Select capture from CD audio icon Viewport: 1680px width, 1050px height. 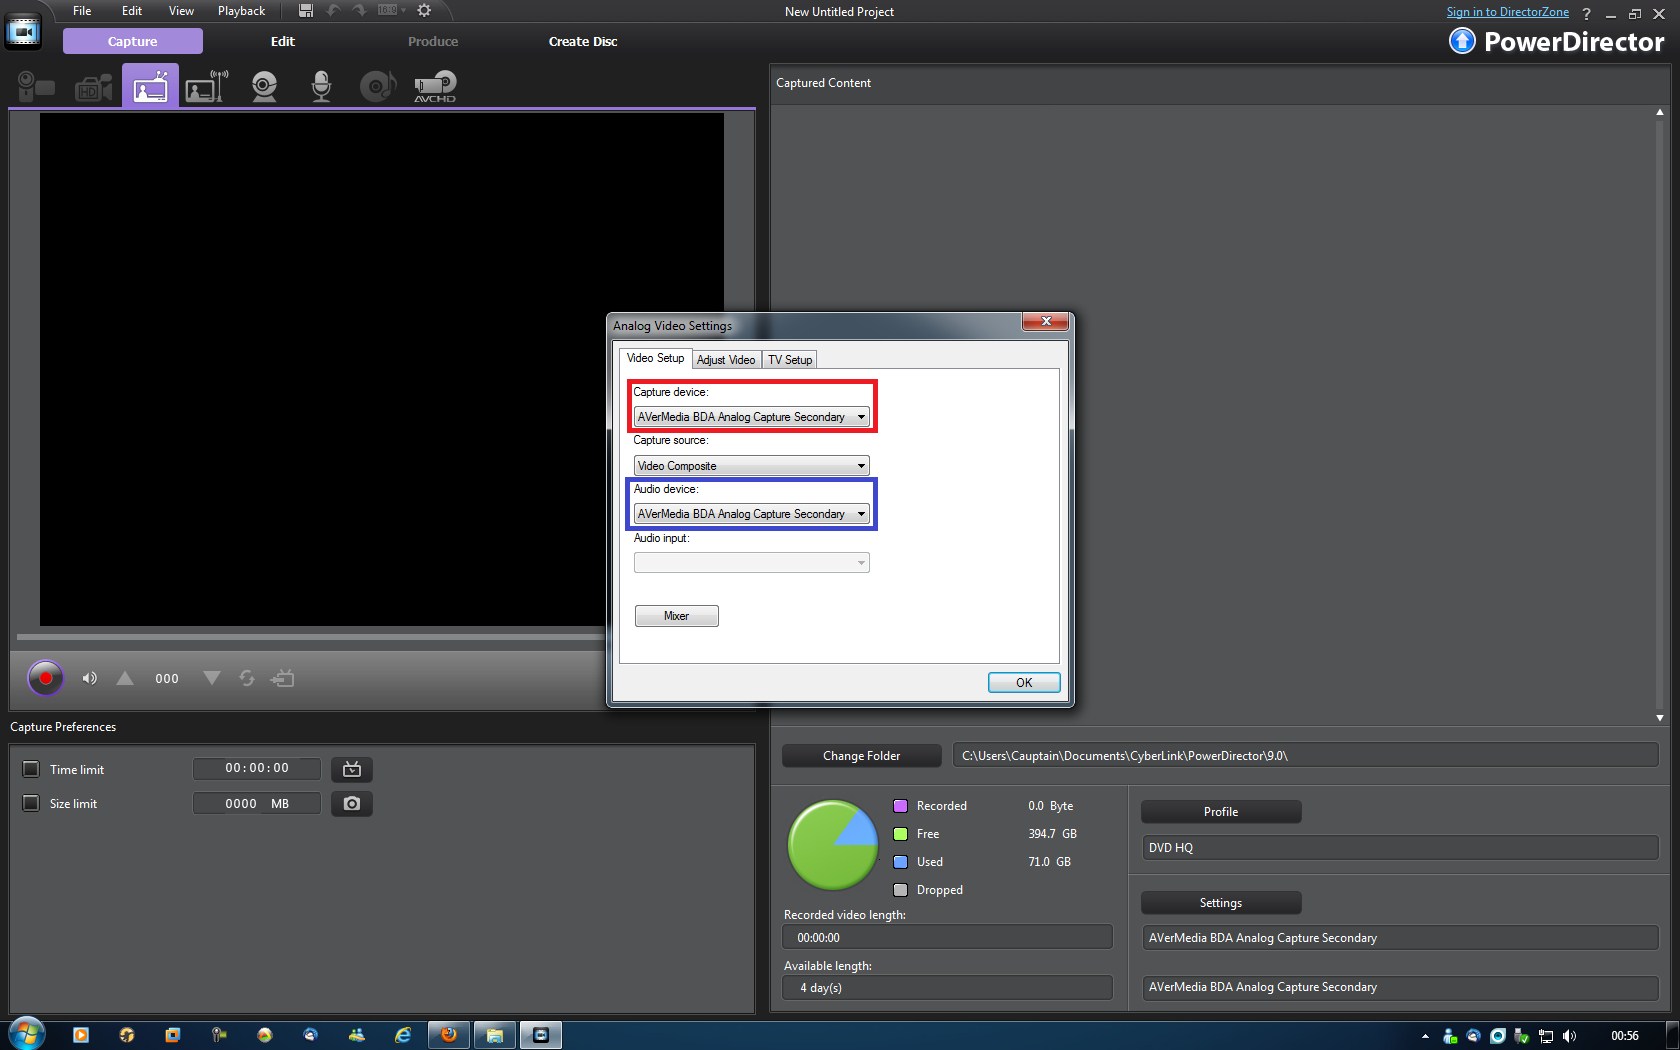[x=377, y=86]
